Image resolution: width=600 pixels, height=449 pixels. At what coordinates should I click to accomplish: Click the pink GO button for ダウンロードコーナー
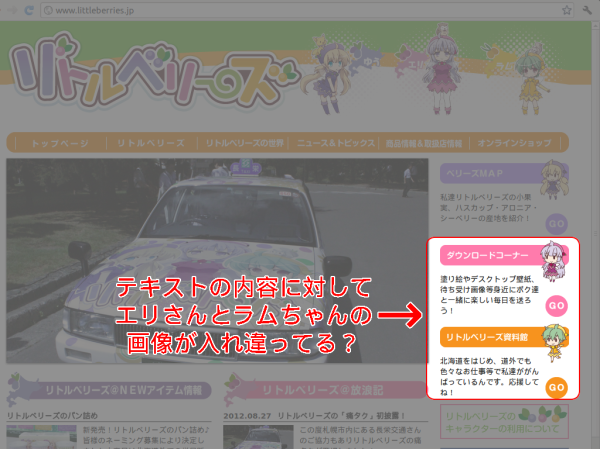(x=557, y=305)
